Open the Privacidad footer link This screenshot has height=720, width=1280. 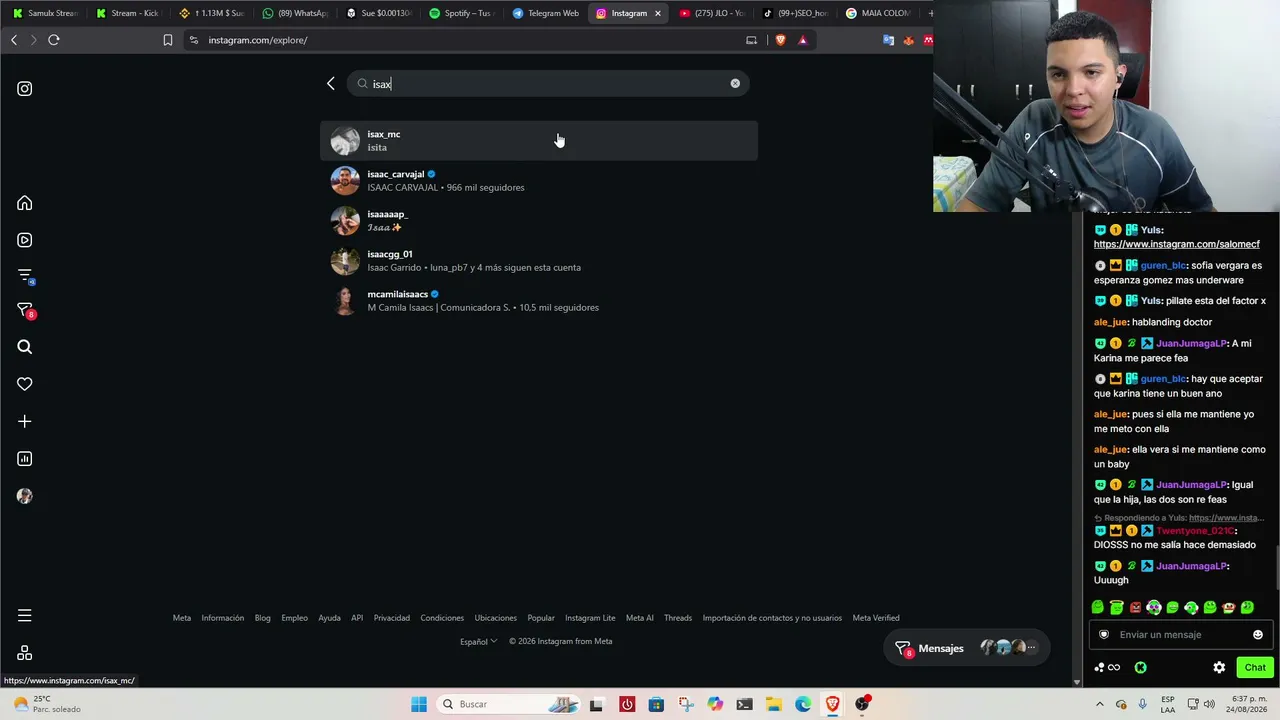392,618
